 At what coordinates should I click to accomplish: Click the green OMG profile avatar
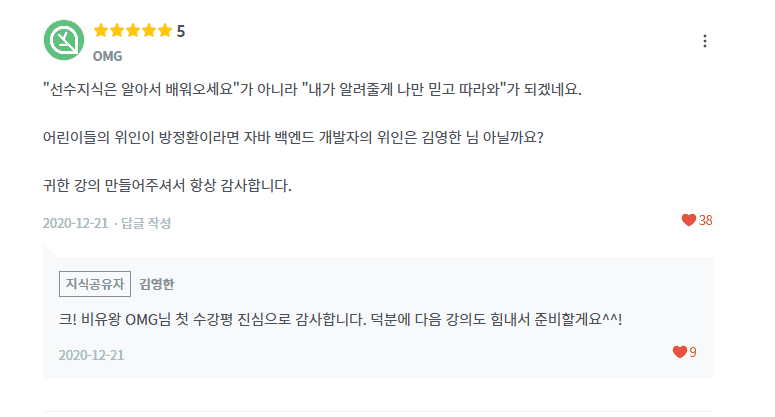[x=63, y=40]
